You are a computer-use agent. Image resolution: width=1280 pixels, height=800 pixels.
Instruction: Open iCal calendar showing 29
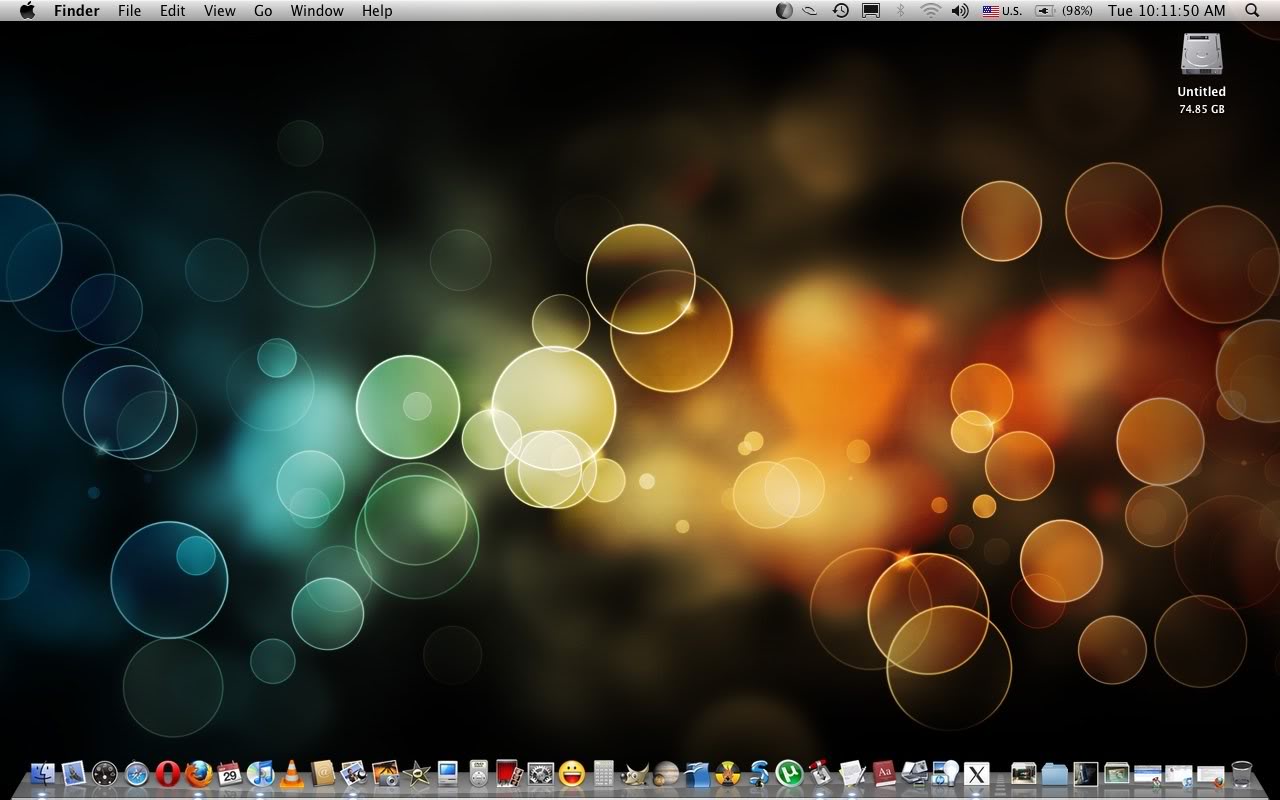coord(229,773)
